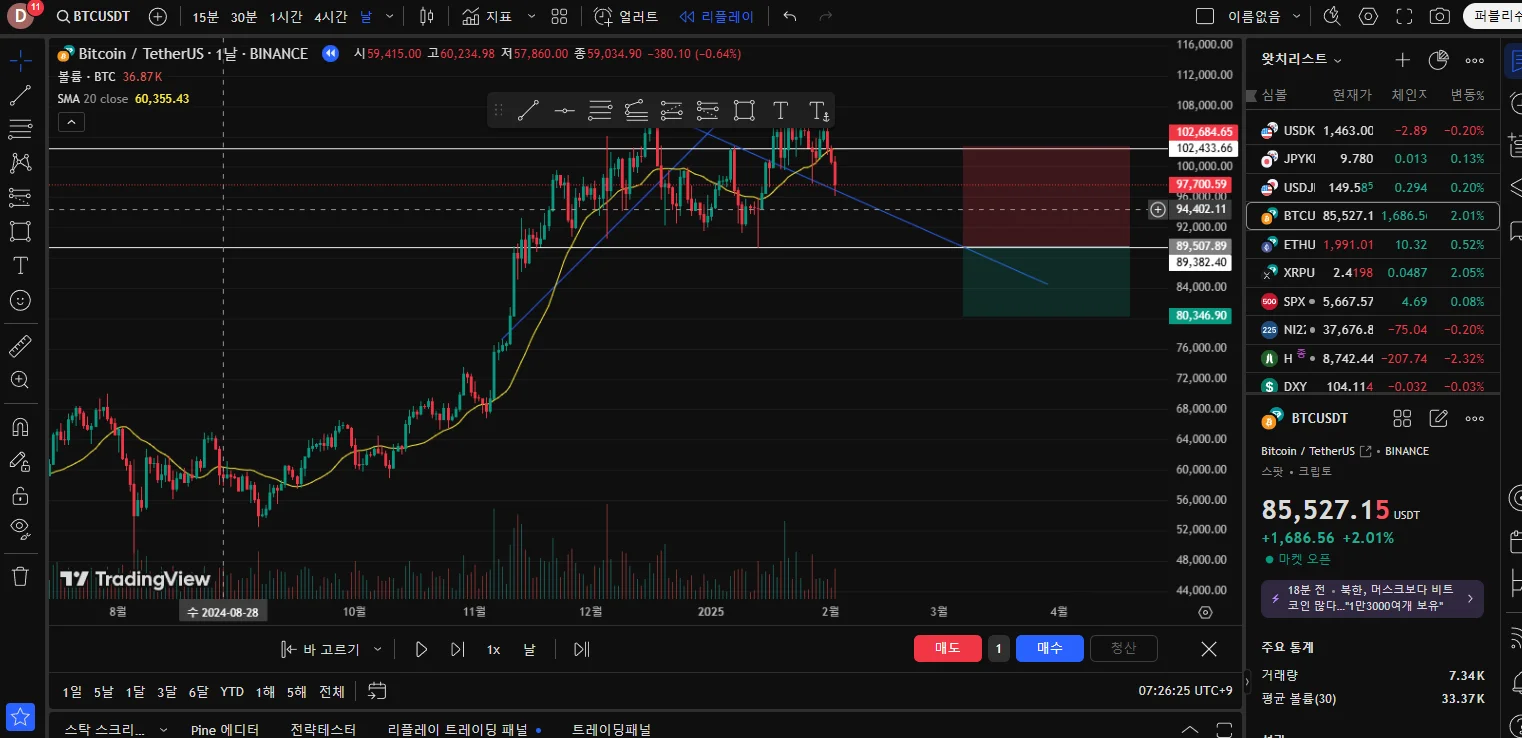The image size is (1522, 738).
Task: Select the 3달 date range
Action: coord(166,691)
